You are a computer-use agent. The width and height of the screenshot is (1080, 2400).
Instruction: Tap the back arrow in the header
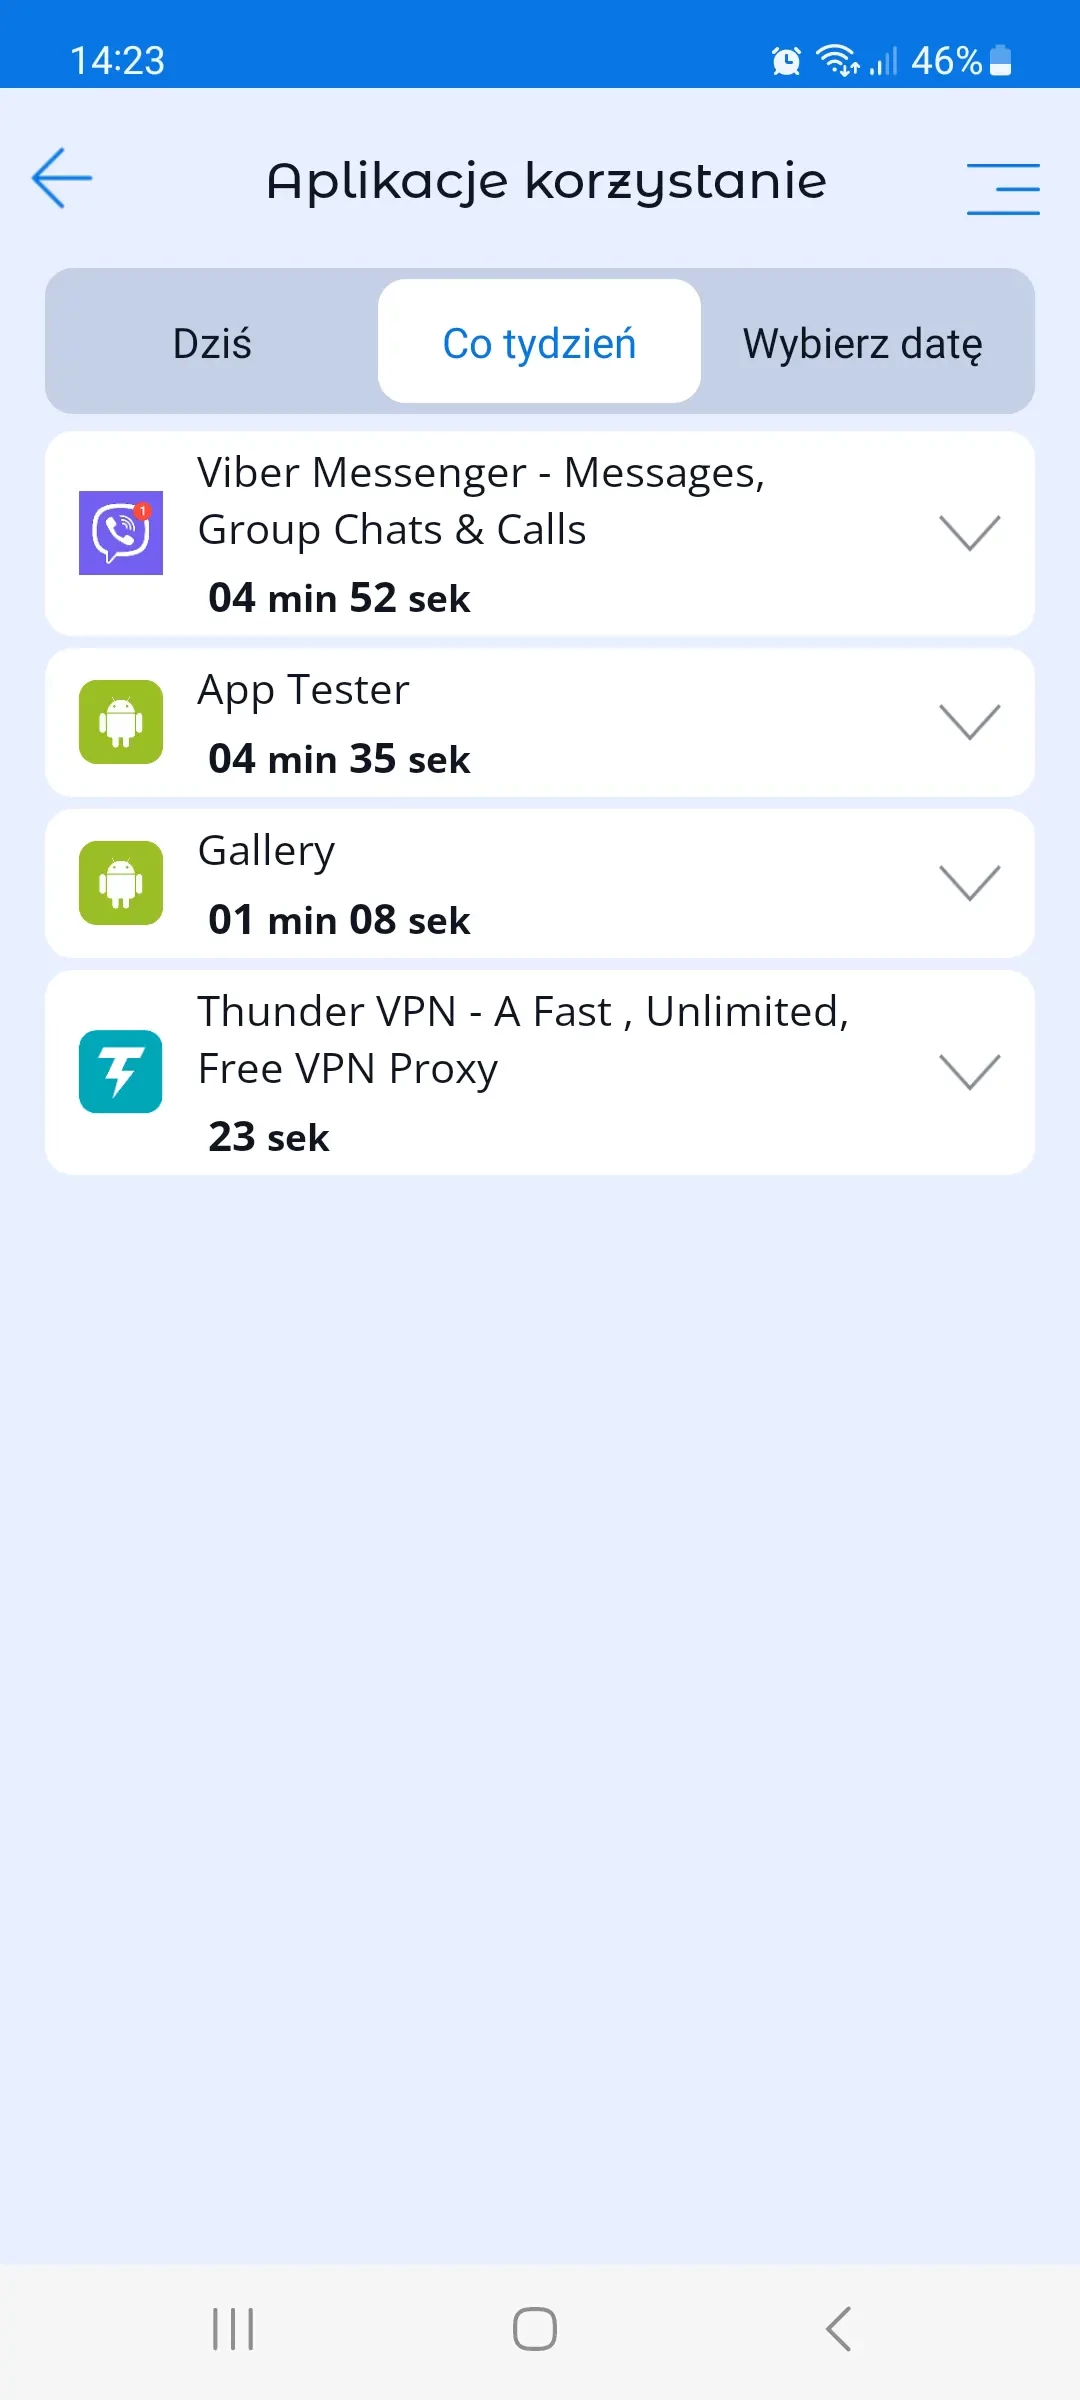coord(62,179)
